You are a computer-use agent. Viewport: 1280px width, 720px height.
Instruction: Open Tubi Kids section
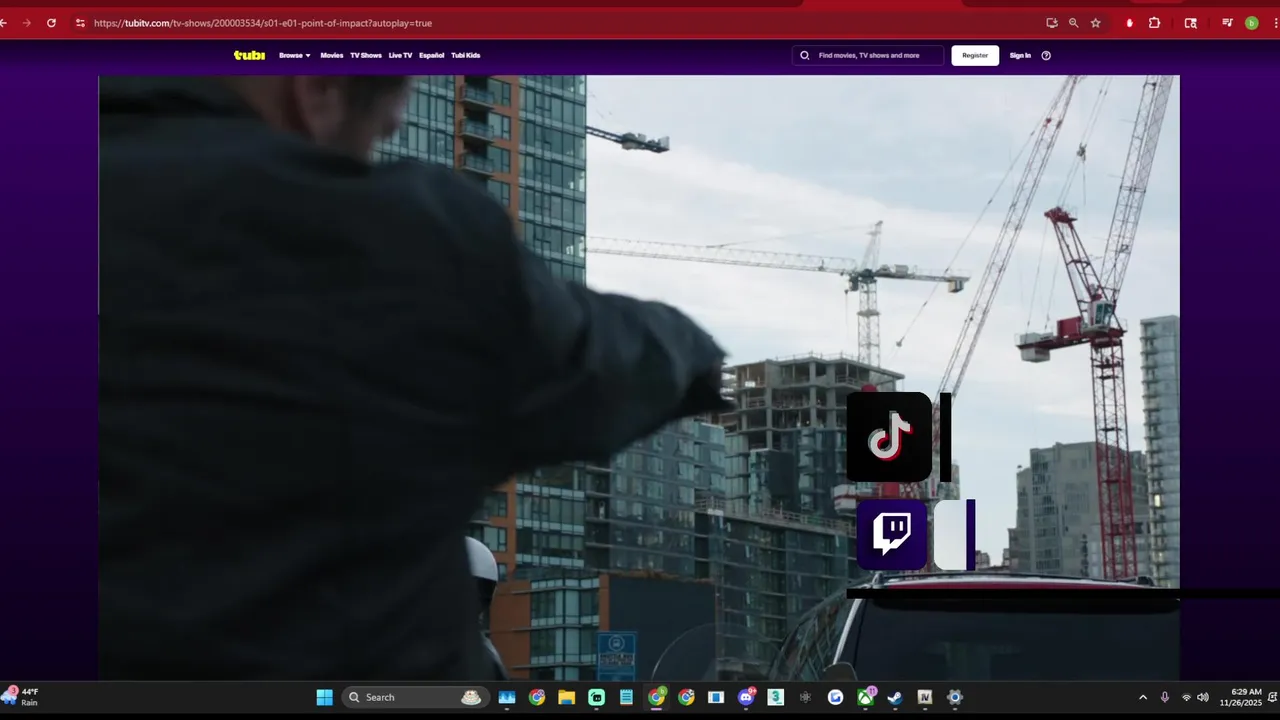pyautogui.click(x=466, y=55)
